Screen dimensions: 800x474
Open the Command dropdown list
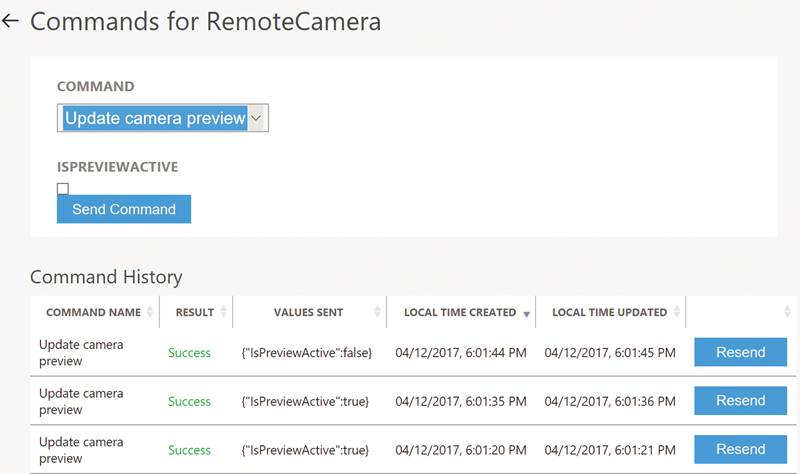[x=163, y=118]
